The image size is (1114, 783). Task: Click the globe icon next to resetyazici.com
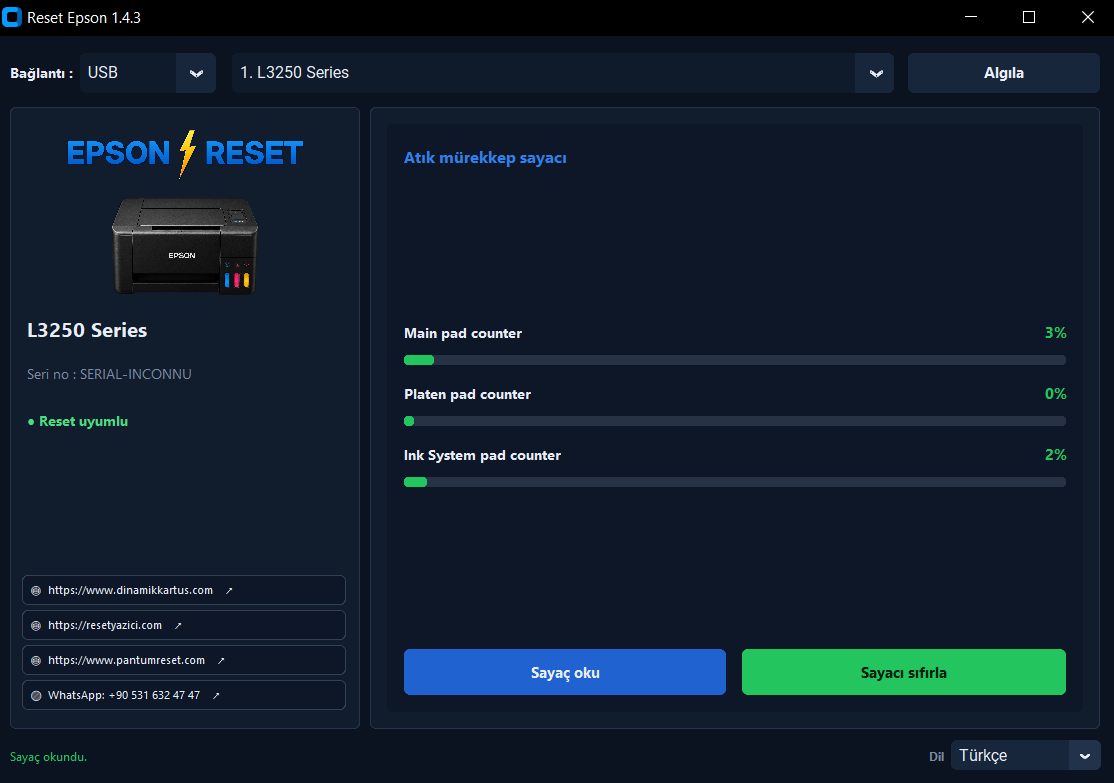coord(36,626)
